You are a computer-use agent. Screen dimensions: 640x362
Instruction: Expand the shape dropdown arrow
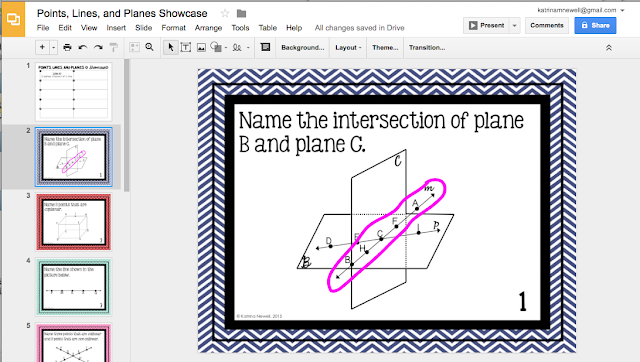pyautogui.click(x=226, y=48)
